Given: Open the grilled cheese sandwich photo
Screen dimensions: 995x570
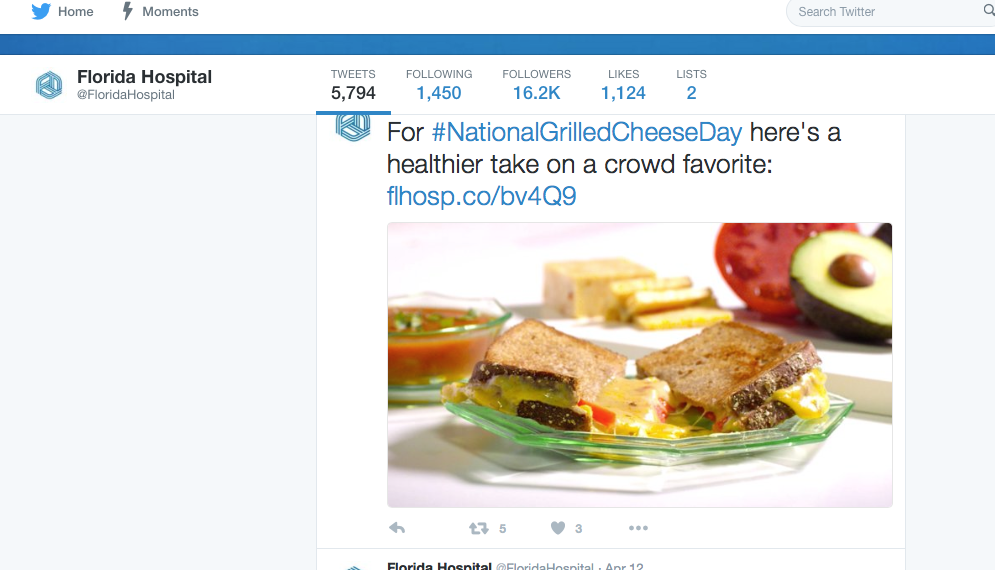Looking at the screenshot, I should click(639, 365).
